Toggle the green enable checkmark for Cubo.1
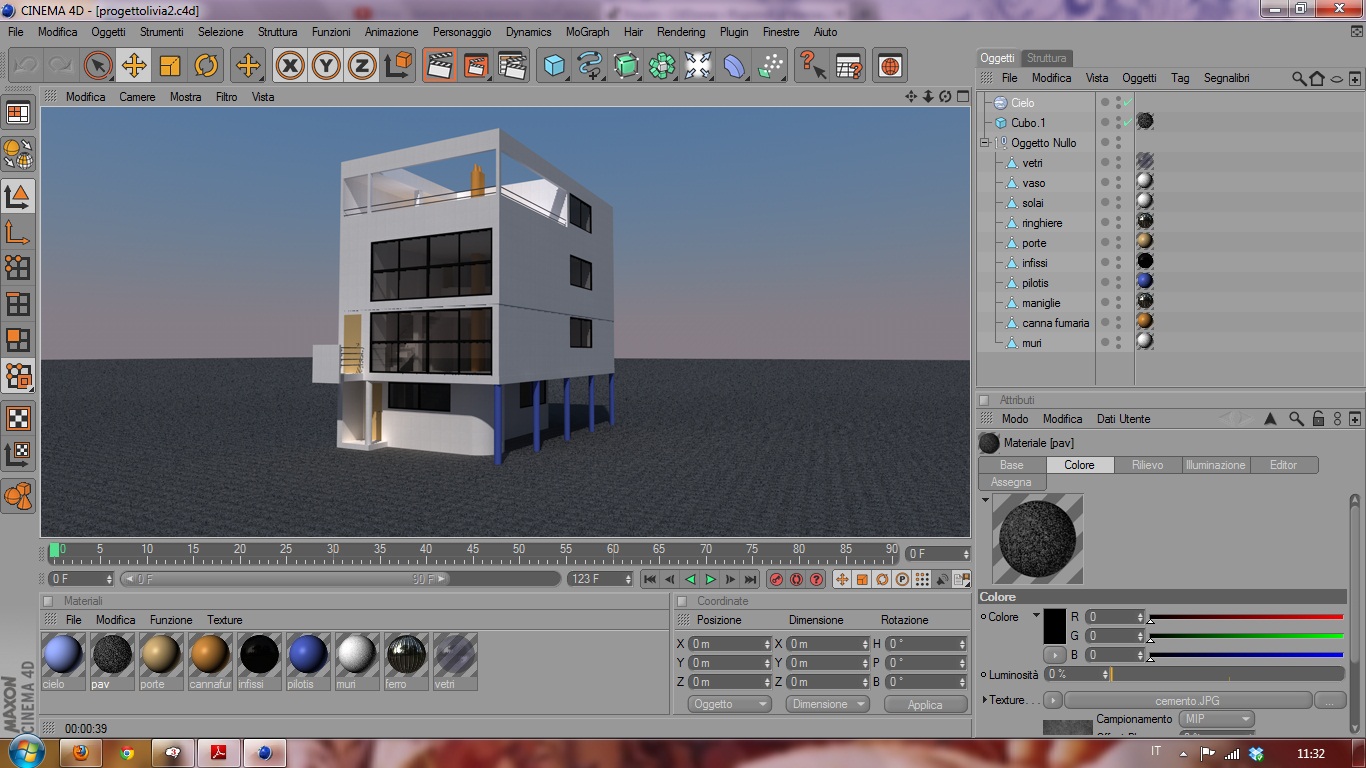The height and width of the screenshot is (768, 1366). 1127,123
